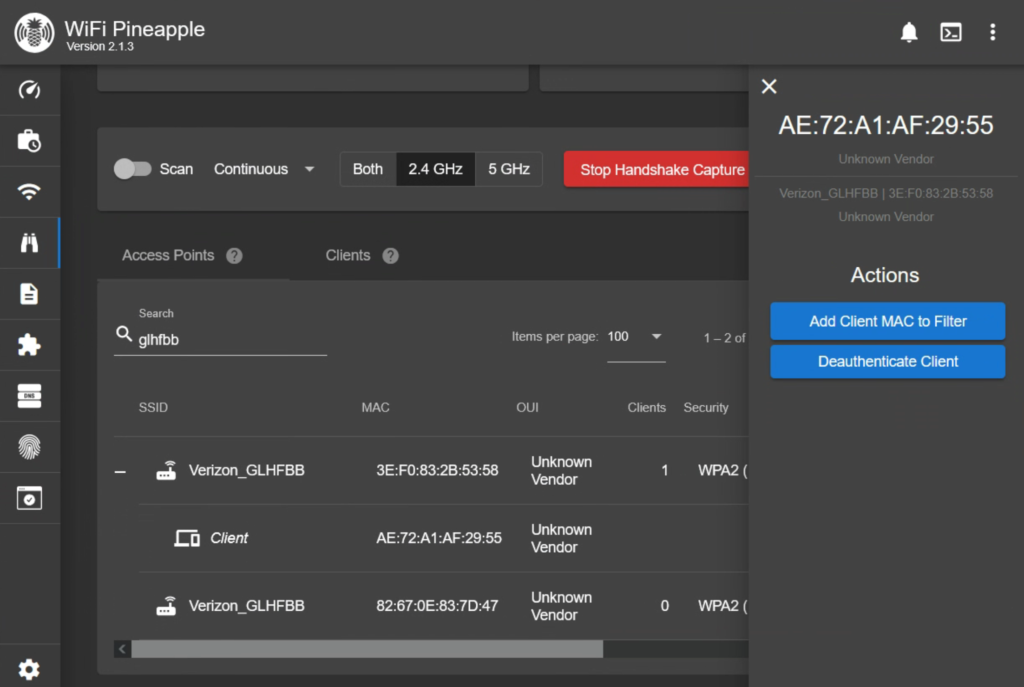The image size is (1024, 687).
Task: Open the DNS server icon in sidebar
Action: (29, 396)
